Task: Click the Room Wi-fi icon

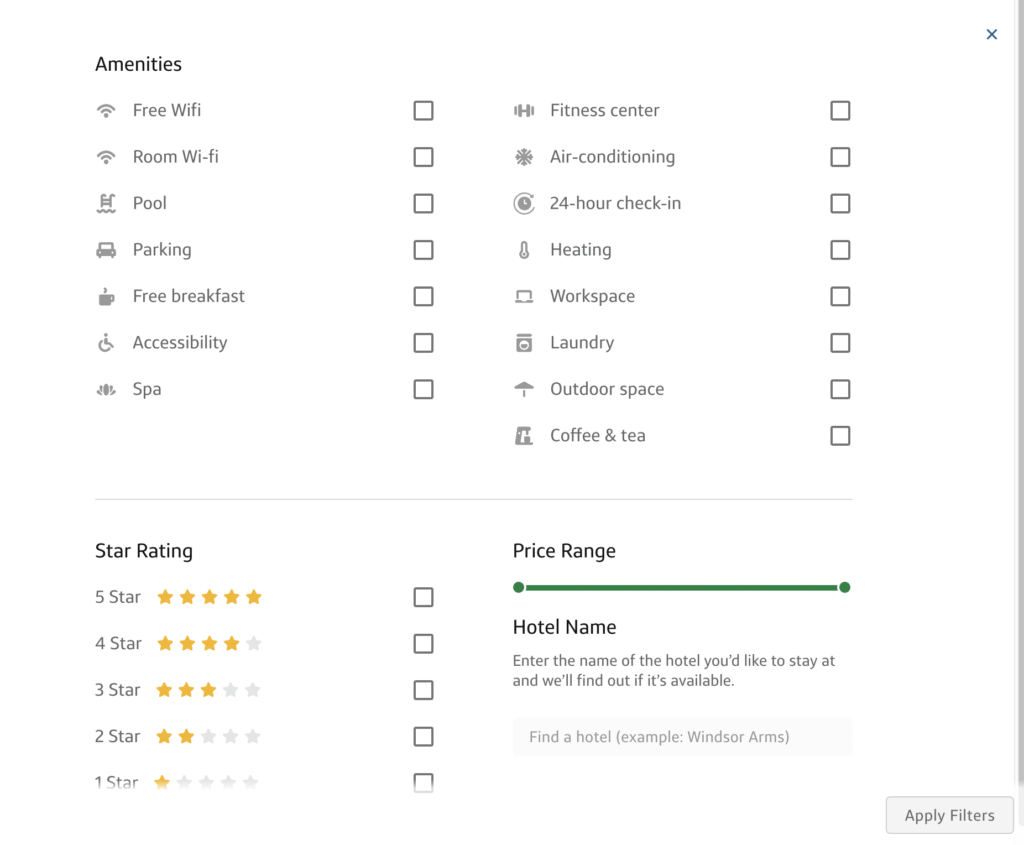Action: click(x=106, y=157)
